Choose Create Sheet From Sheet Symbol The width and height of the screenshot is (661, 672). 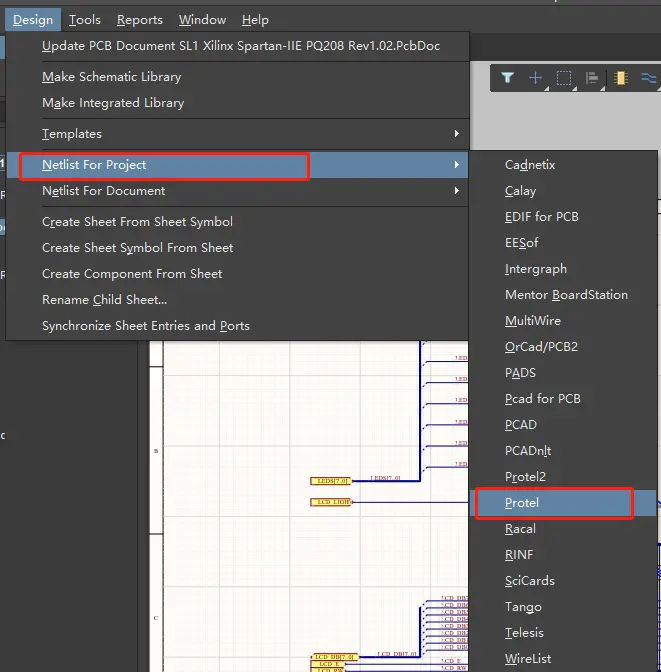tap(237, 222)
